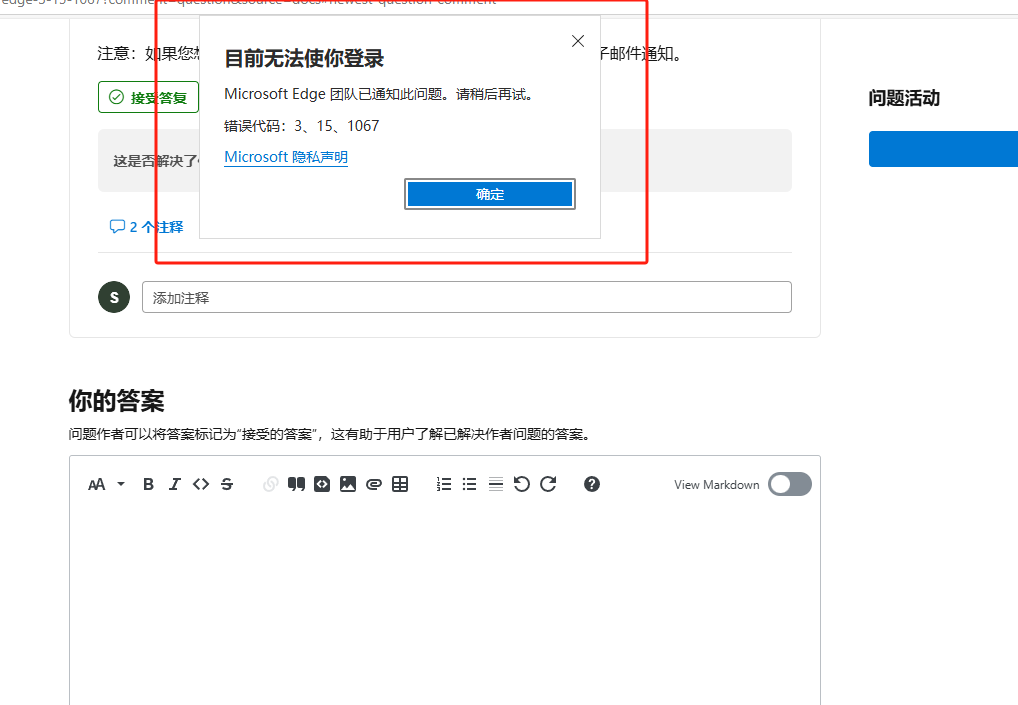Viewport: 1018px width, 705px height.
Task: Insert a table in the editor
Action: (400, 484)
